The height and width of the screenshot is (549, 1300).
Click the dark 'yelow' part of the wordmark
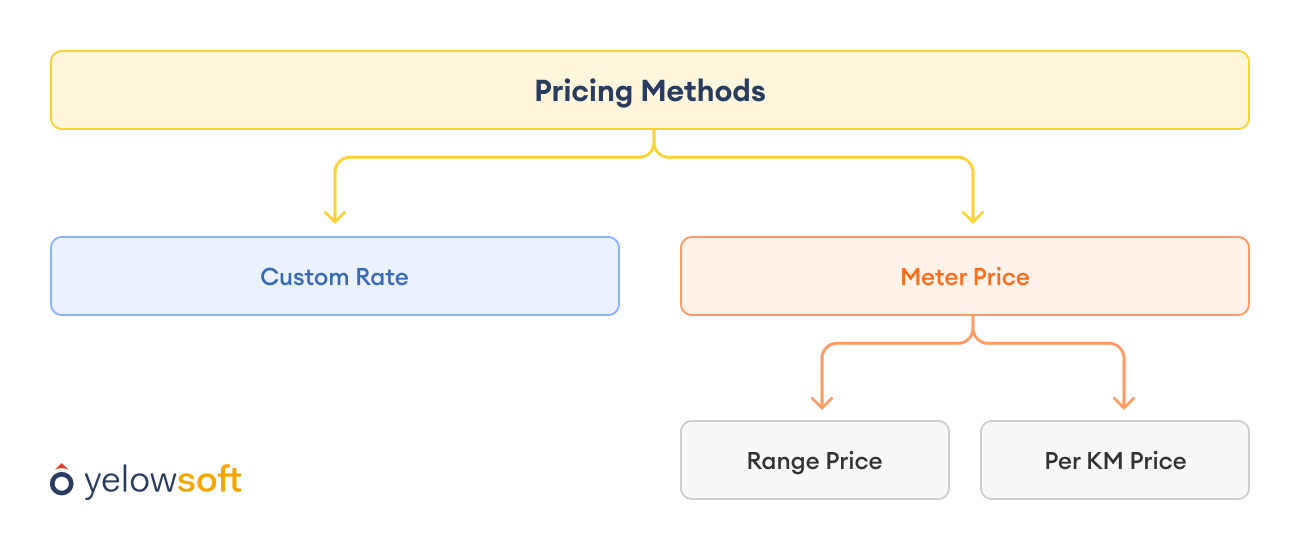pos(130,481)
